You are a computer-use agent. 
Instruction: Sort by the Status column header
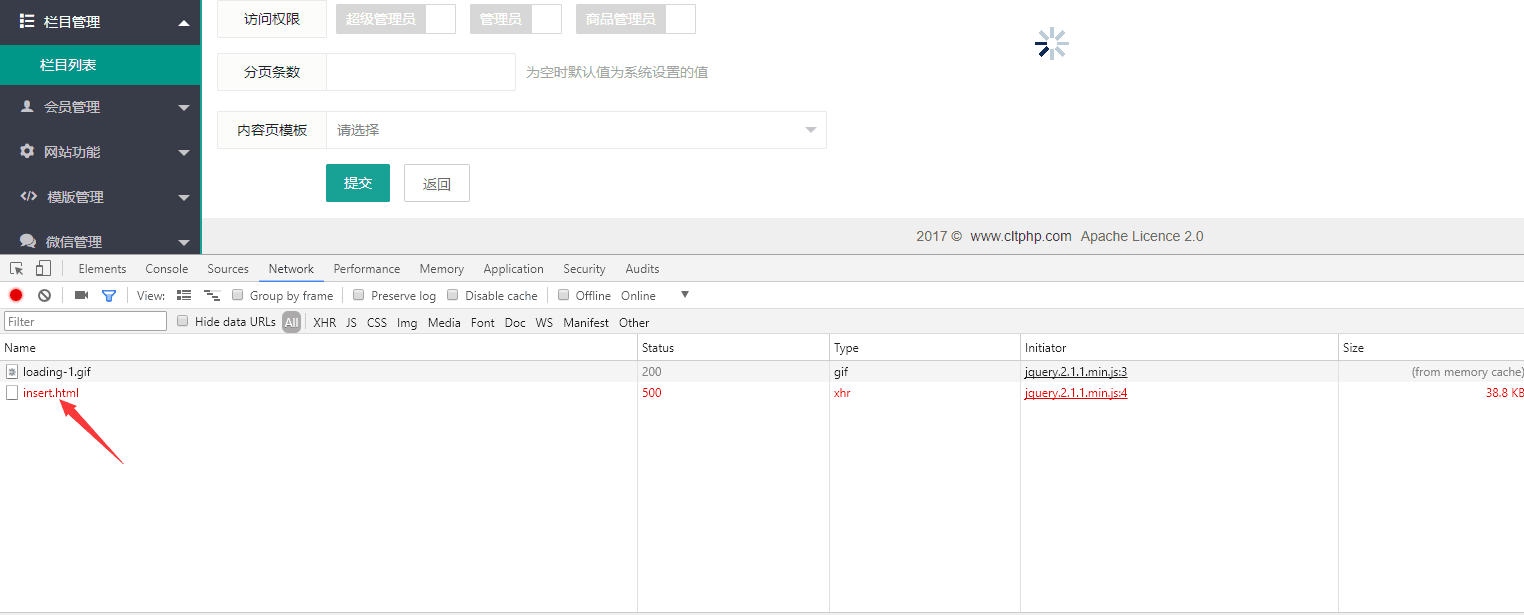[733, 348]
